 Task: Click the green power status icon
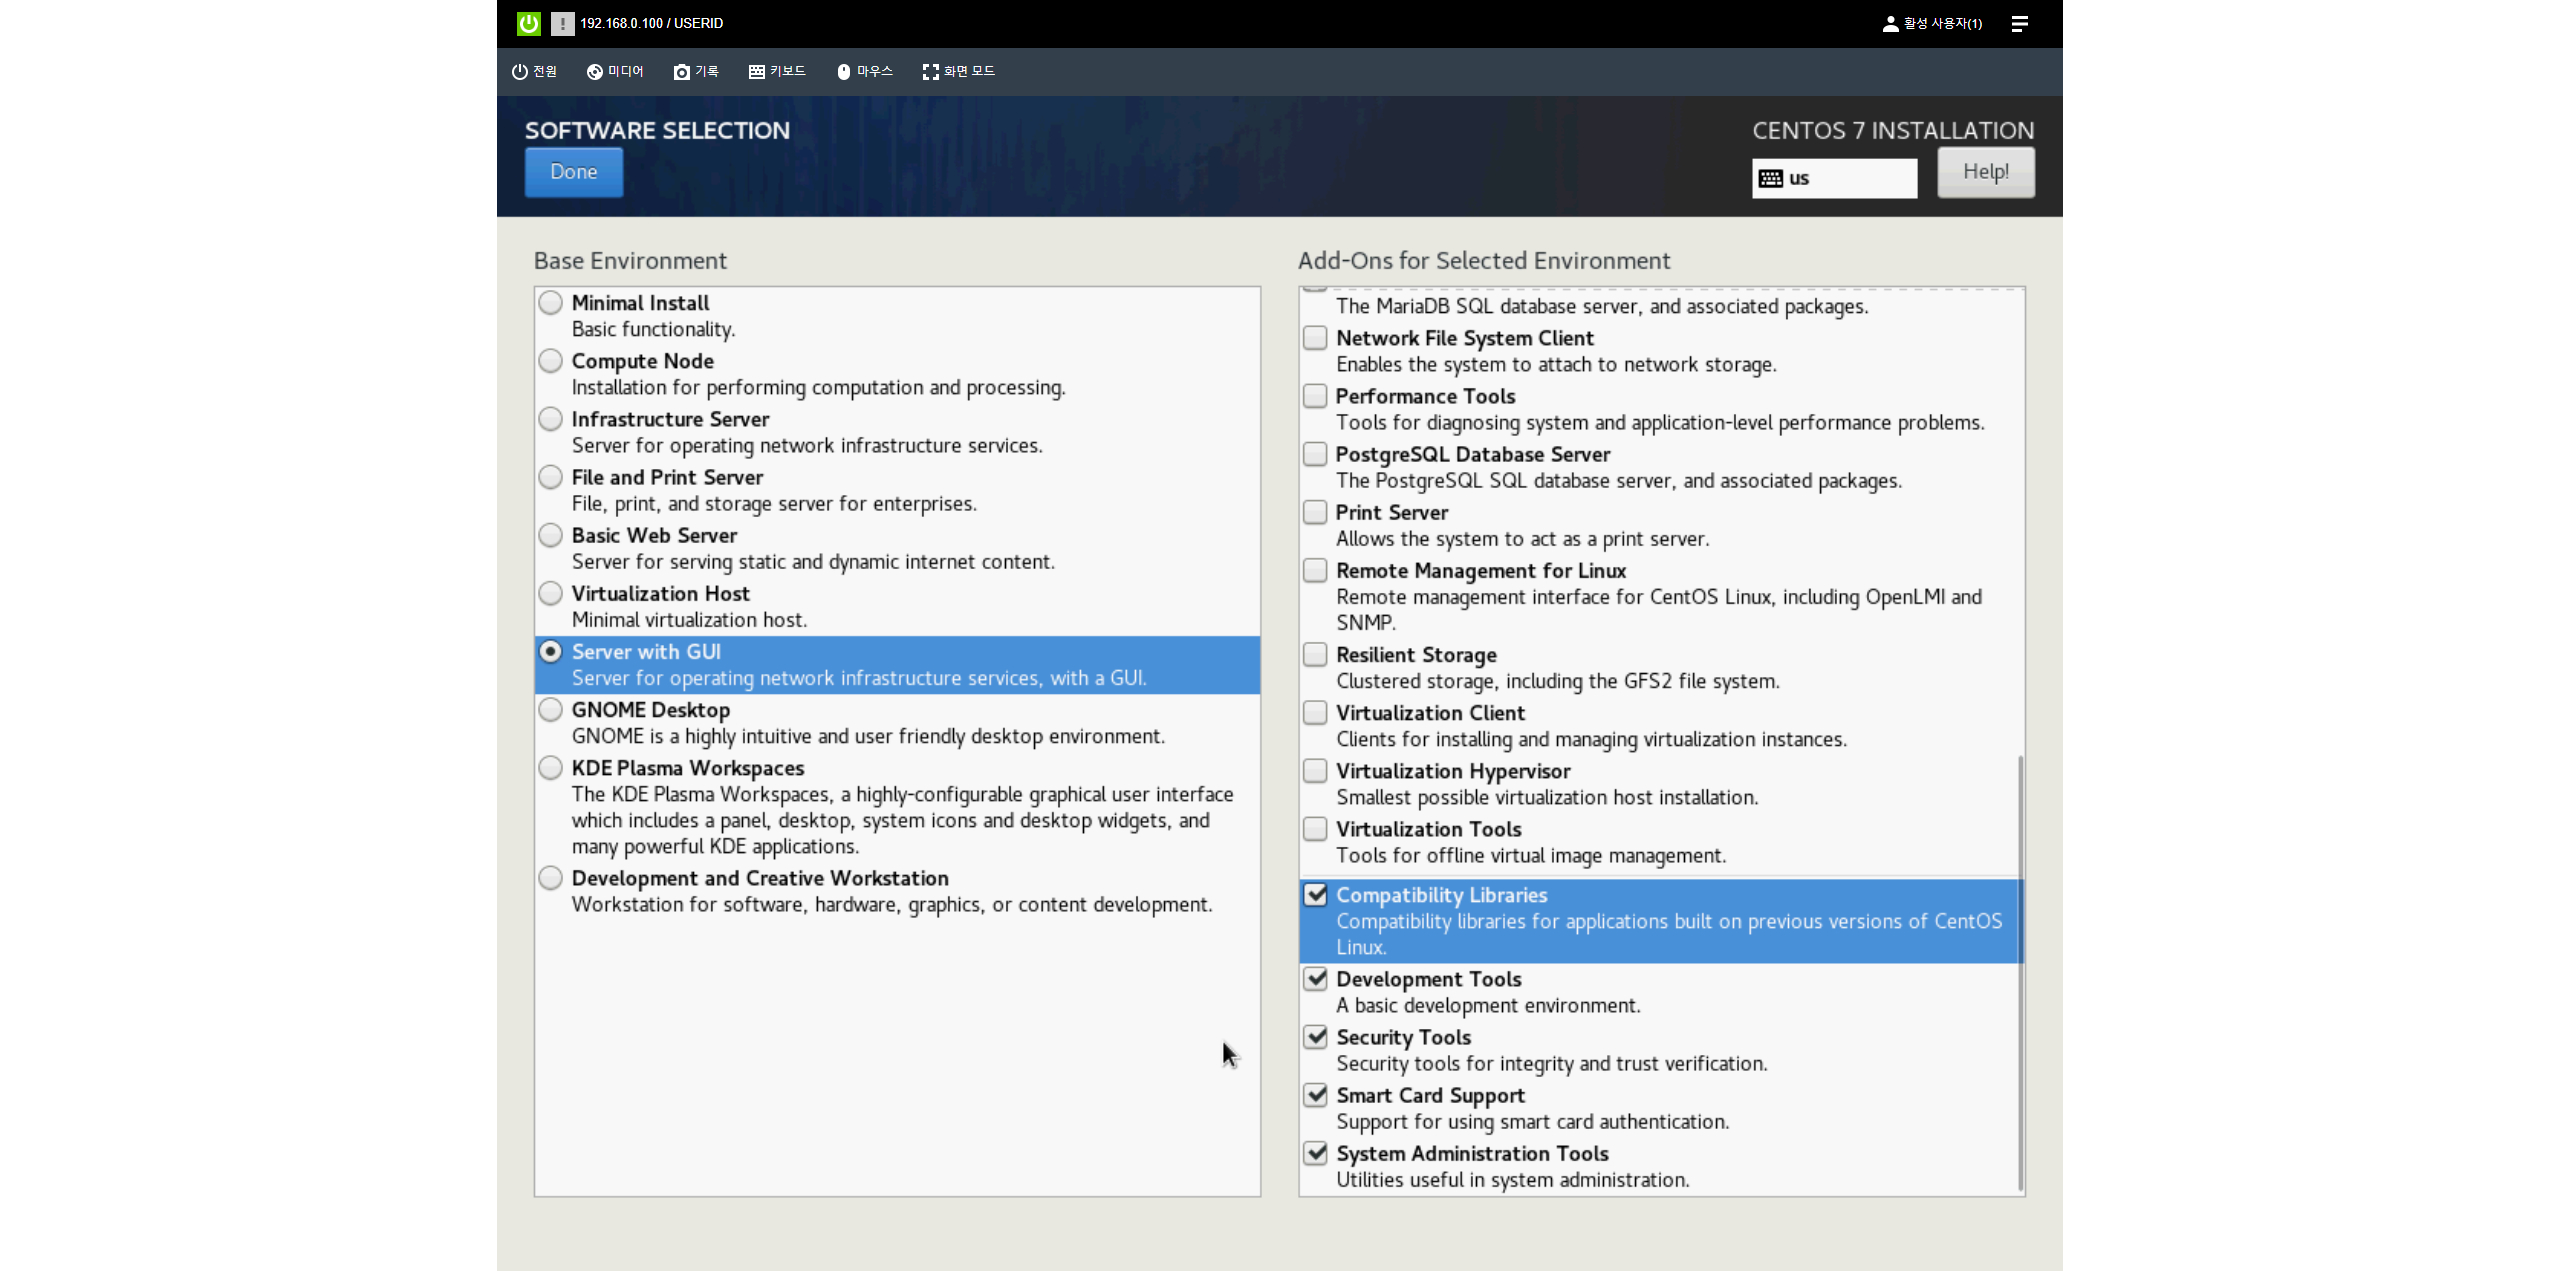click(528, 23)
